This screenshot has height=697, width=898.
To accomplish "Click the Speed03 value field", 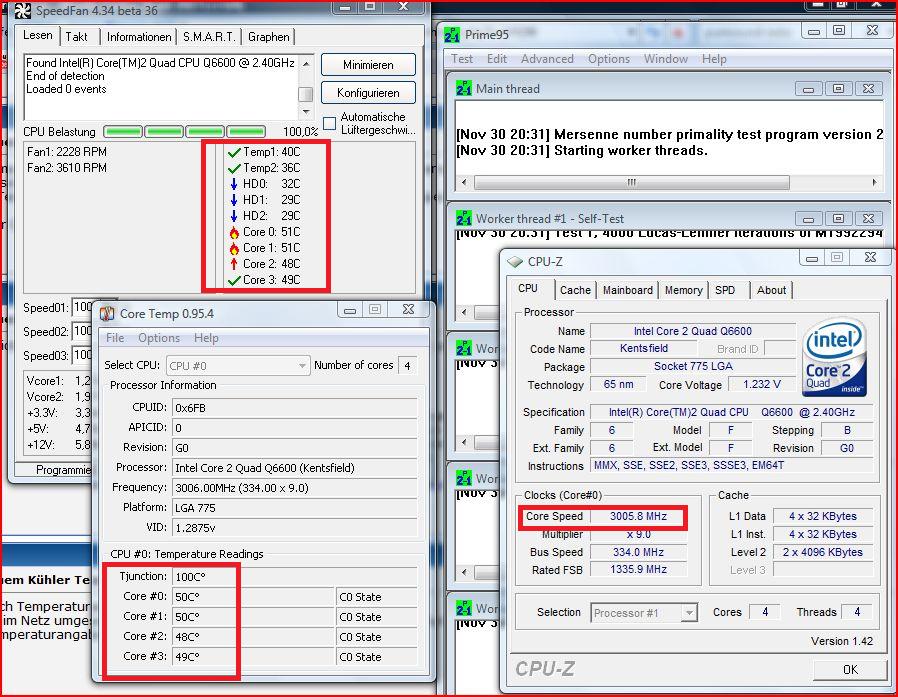I will [x=82, y=356].
